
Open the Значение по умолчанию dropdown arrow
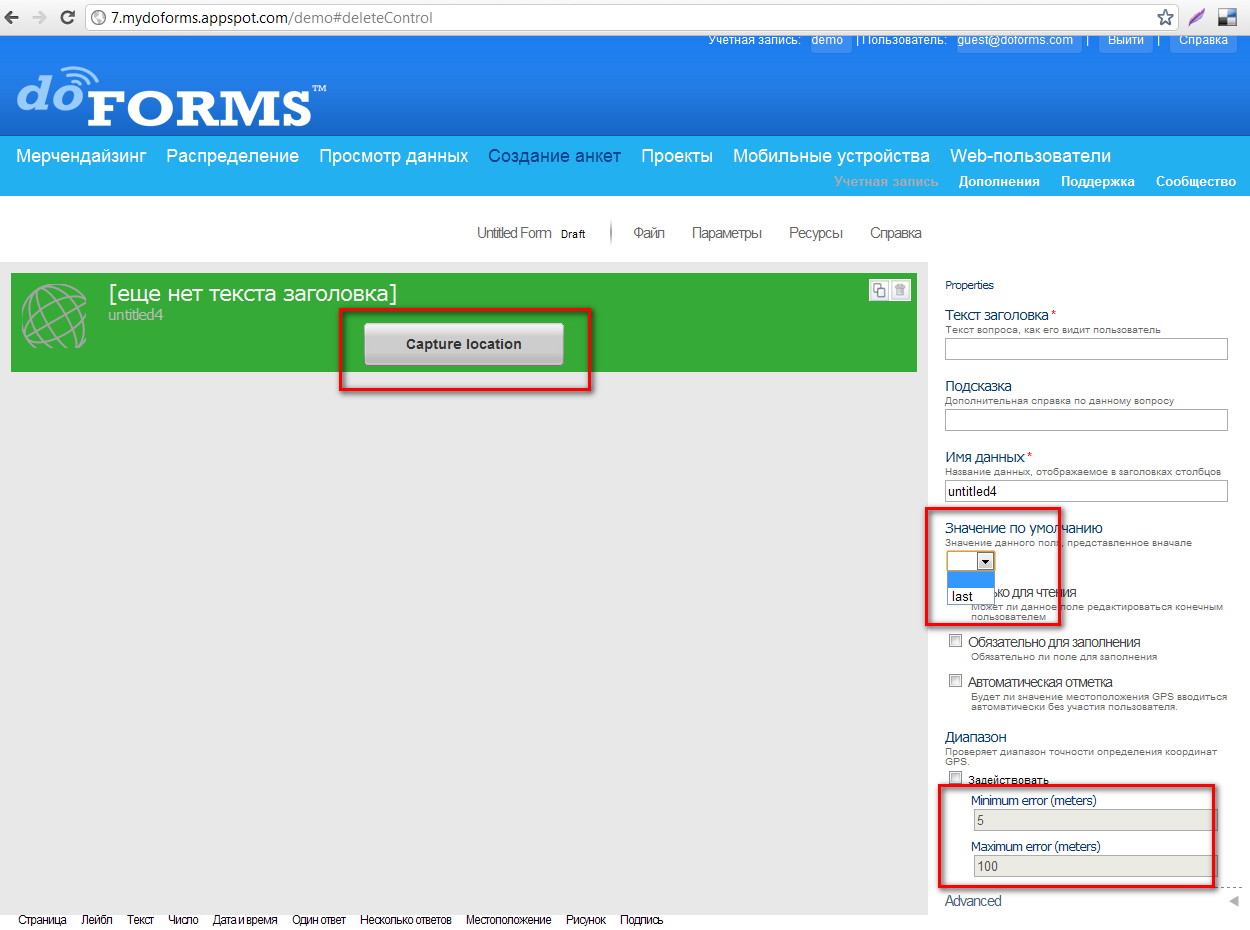click(984, 562)
